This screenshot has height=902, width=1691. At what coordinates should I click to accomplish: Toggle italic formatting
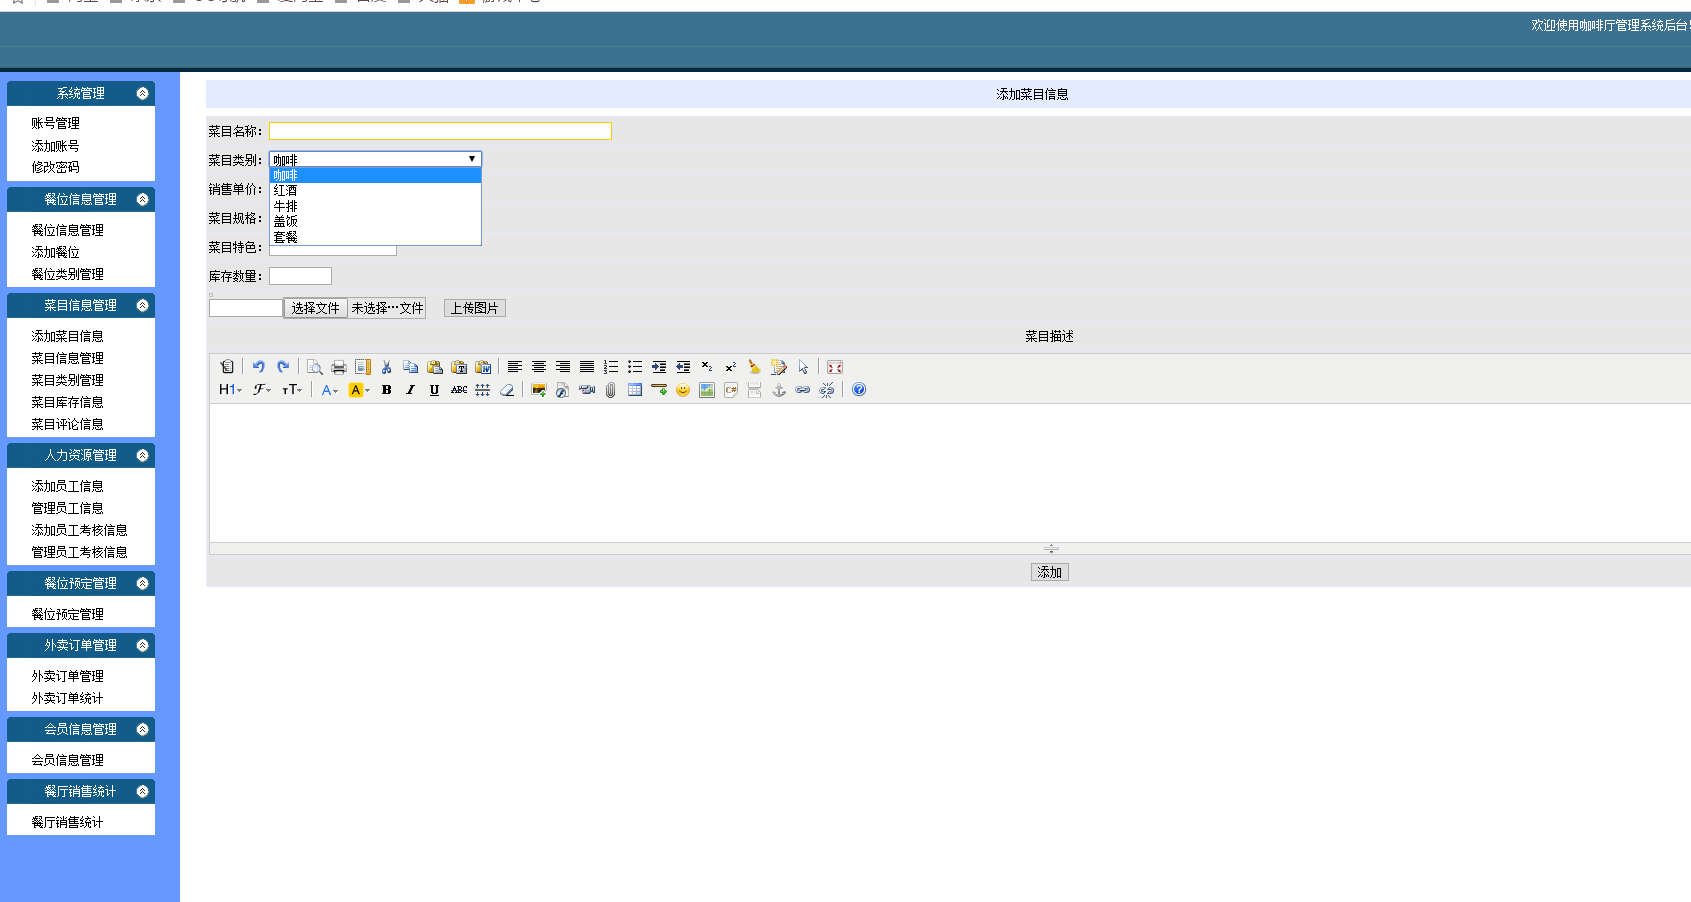click(x=411, y=390)
